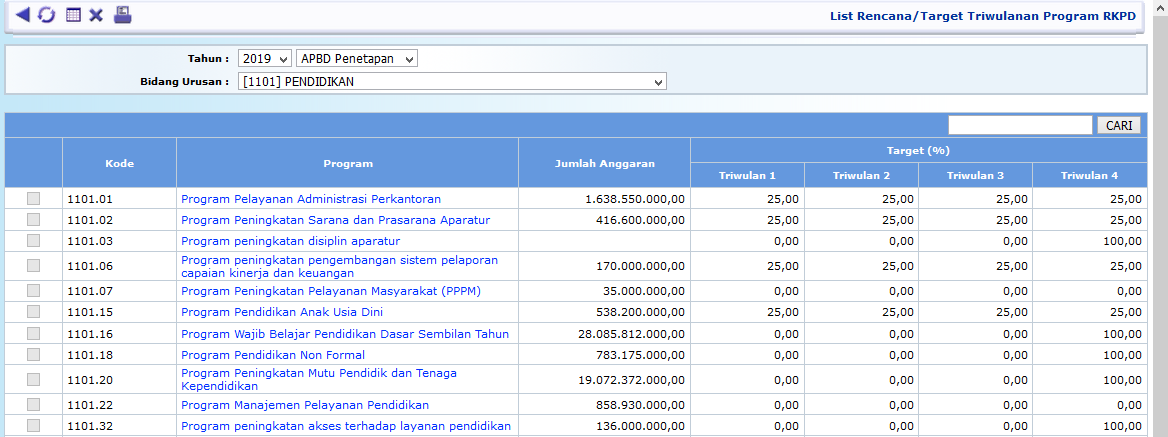This screenshot has height=437, width=1168.
Task: Click the back arrow icon
Action: (x=22, y=15)
